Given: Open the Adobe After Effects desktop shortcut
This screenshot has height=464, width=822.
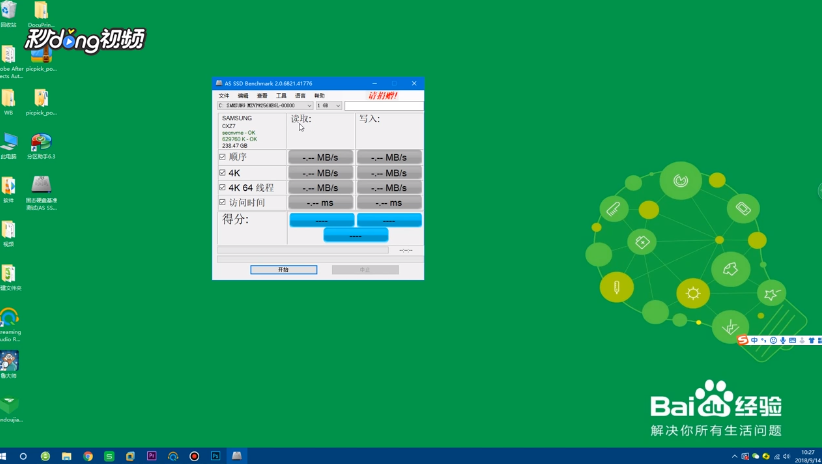Looking at the screenshot, I should pos(9,62).
